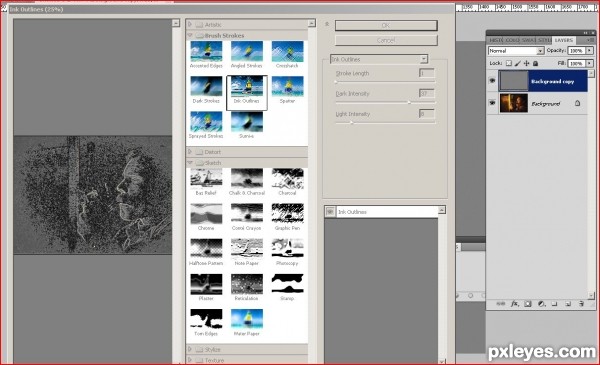Expand the Distort filter folder
The width and height of the screenshot is (600, 365).
tap(190, 152)
